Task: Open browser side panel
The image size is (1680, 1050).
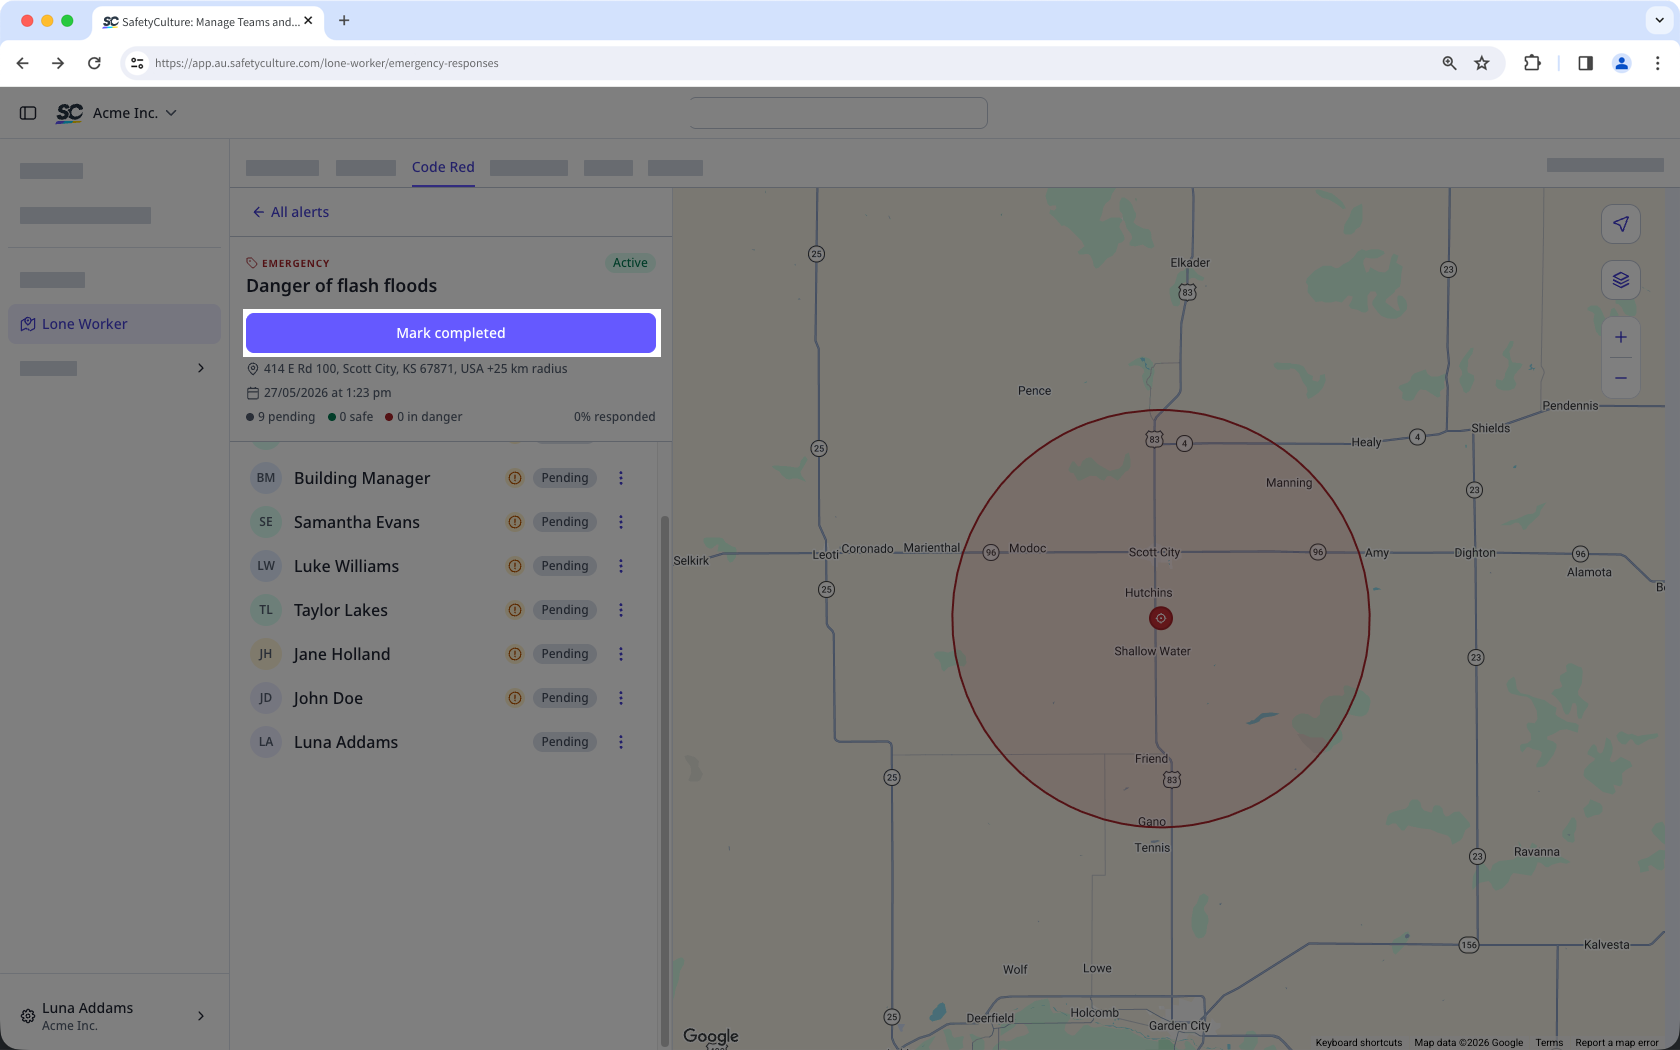Action: pyautogui.click(x=1585, y=63)
